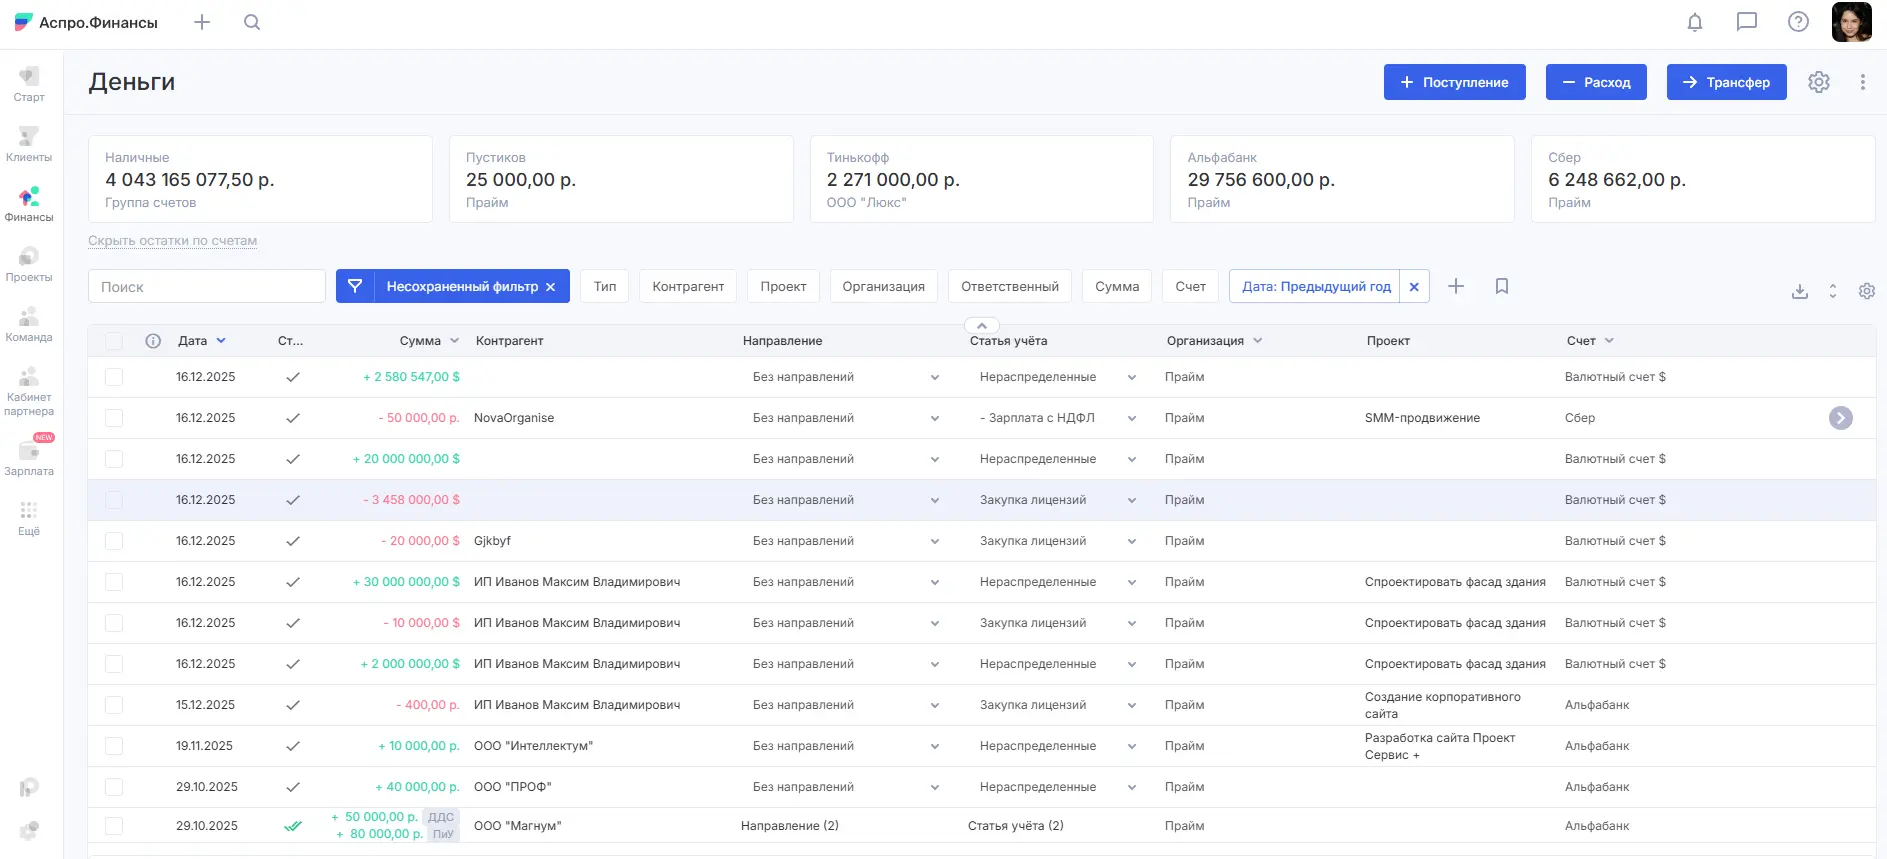Screen dimensions: 1887x859
Task: Click the download export icon
Action: [1799, 291]
